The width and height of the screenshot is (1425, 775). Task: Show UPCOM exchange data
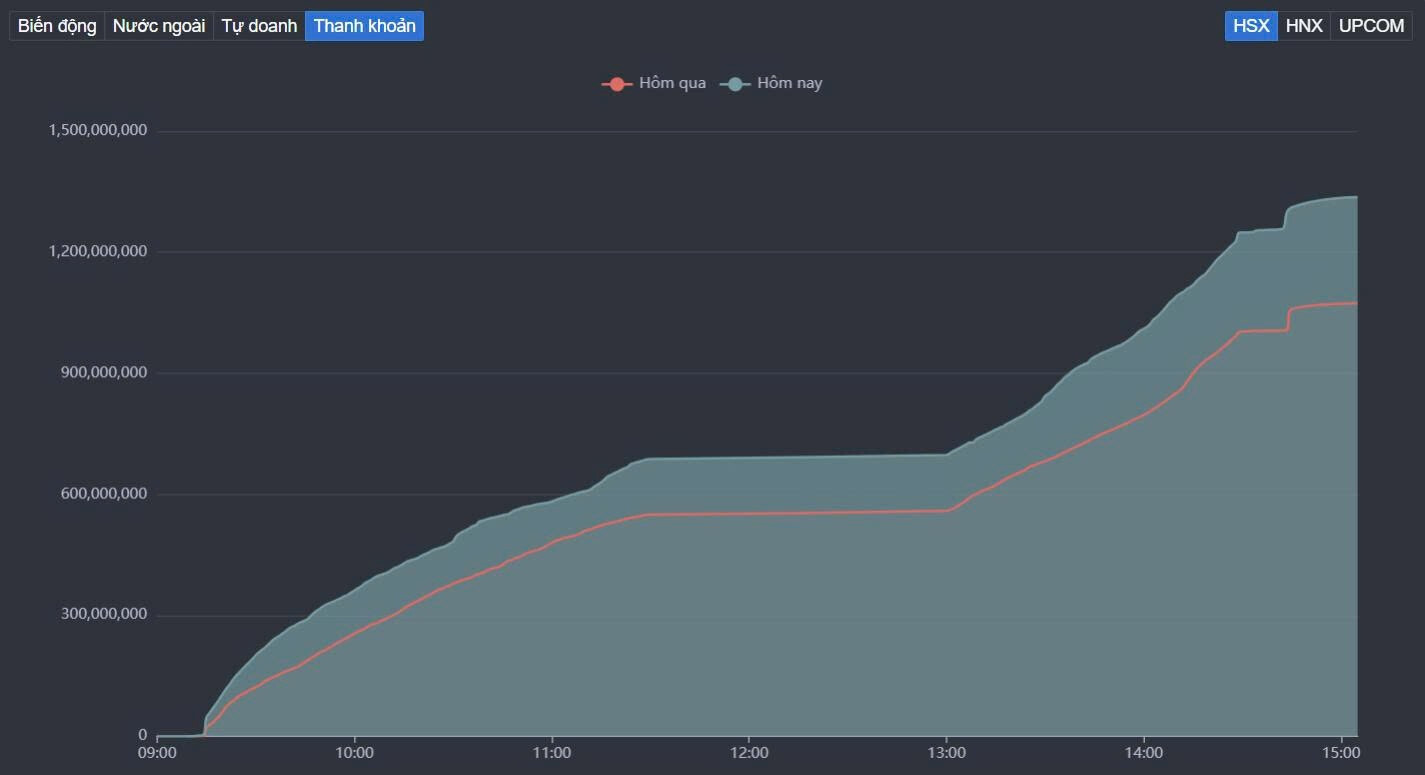coord(1371,26)
